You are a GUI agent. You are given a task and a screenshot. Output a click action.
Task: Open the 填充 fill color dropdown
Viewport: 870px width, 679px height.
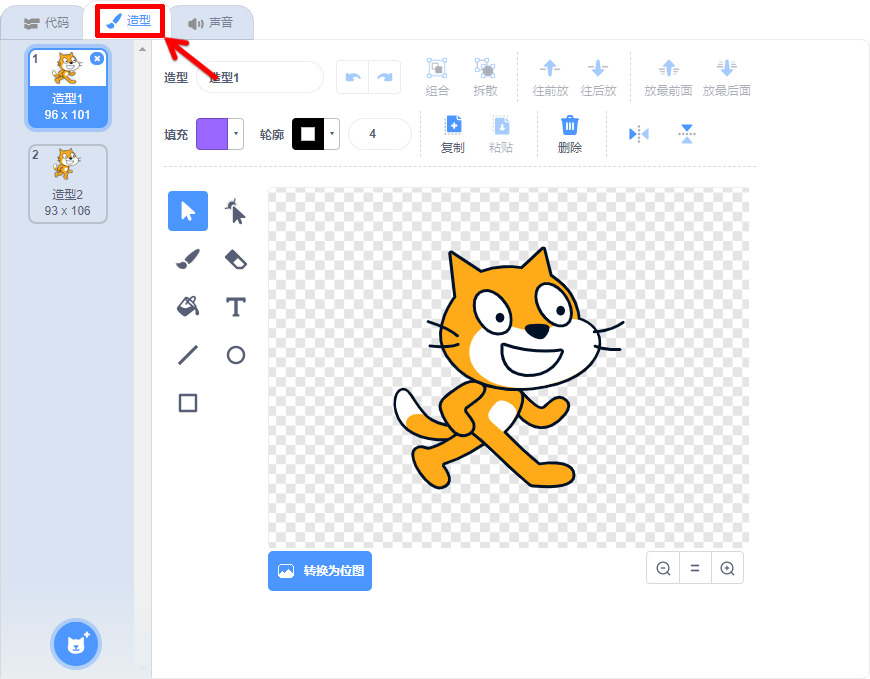(x=236, y=134)
